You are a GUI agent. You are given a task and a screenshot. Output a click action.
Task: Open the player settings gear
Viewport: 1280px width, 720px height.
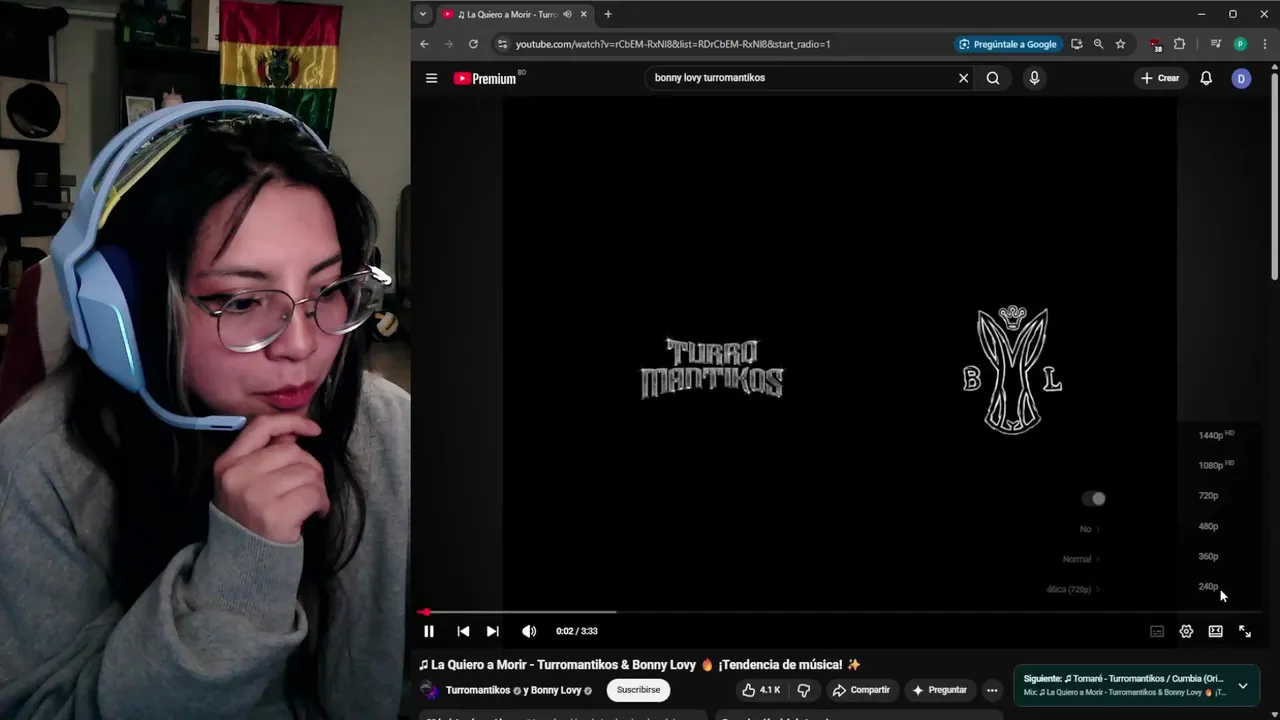pyautogui.click(x=1186, y=631)
